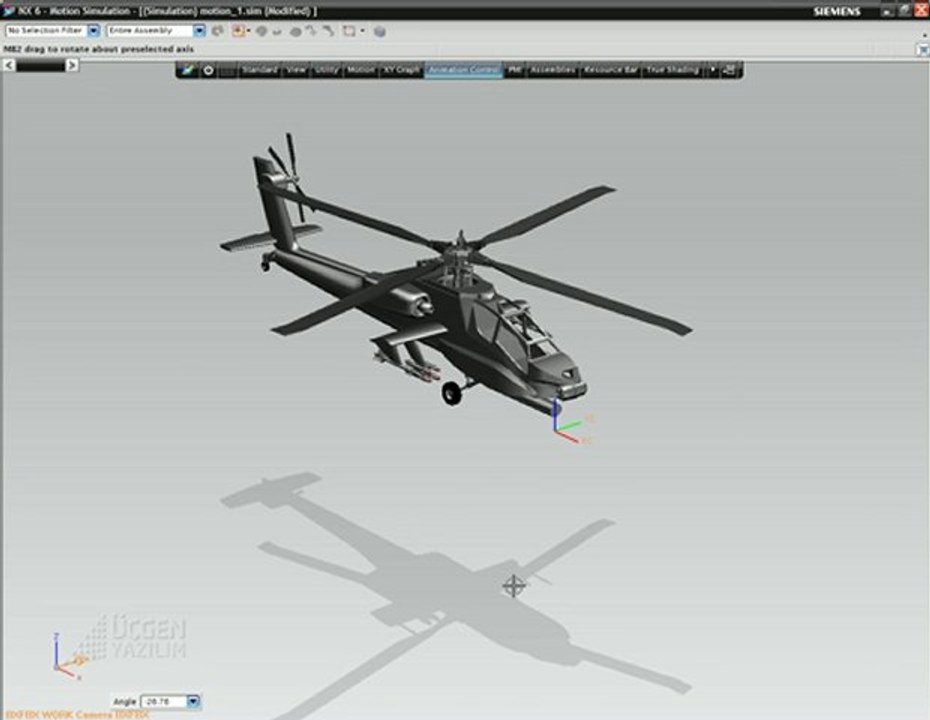The width and height of the screenshot is (930, 720).
Task: Open the Standard toolbar tab
Action: pyautogui.click(x=260, y=70)
